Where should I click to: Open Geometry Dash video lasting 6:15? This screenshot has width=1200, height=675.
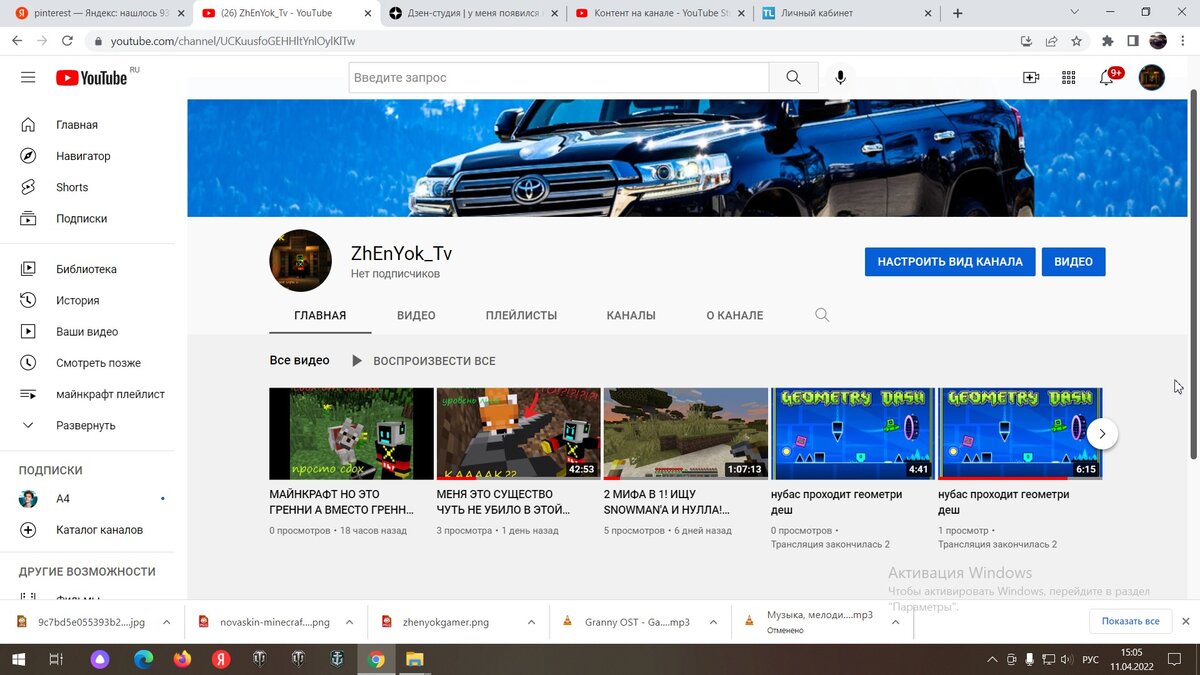pos(1019,434)
